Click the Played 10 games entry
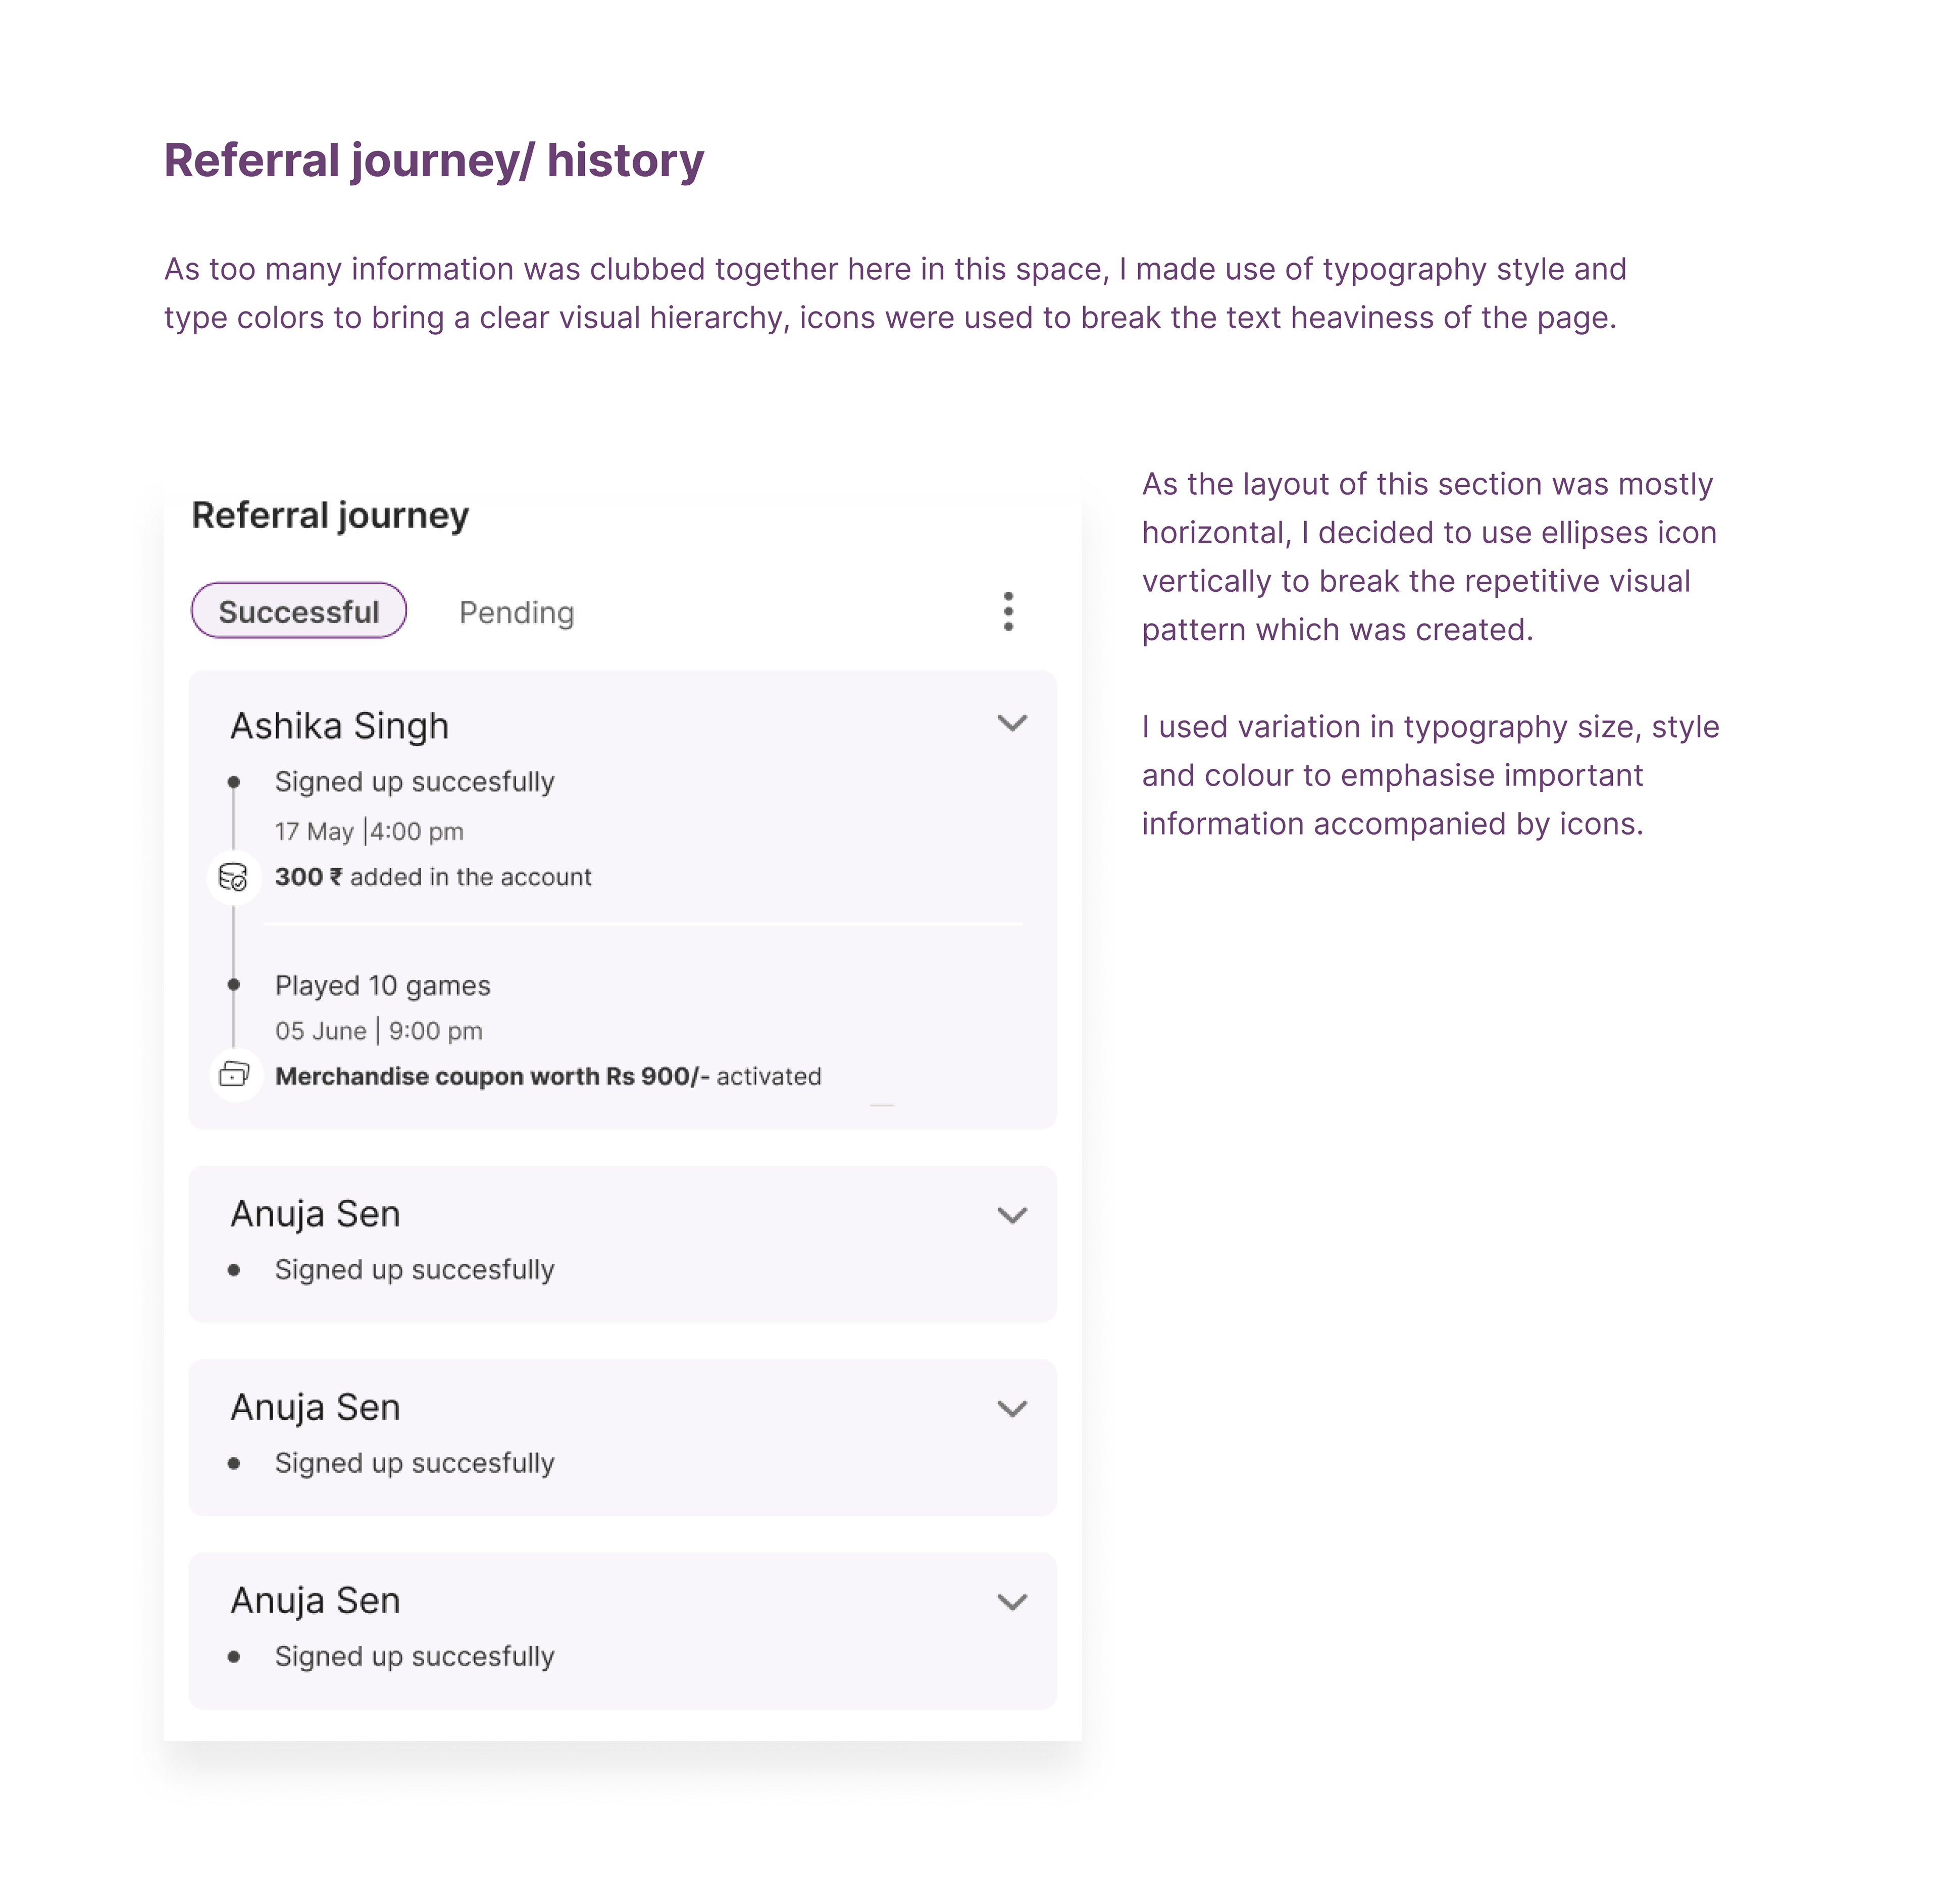 (x=382, y=986)
